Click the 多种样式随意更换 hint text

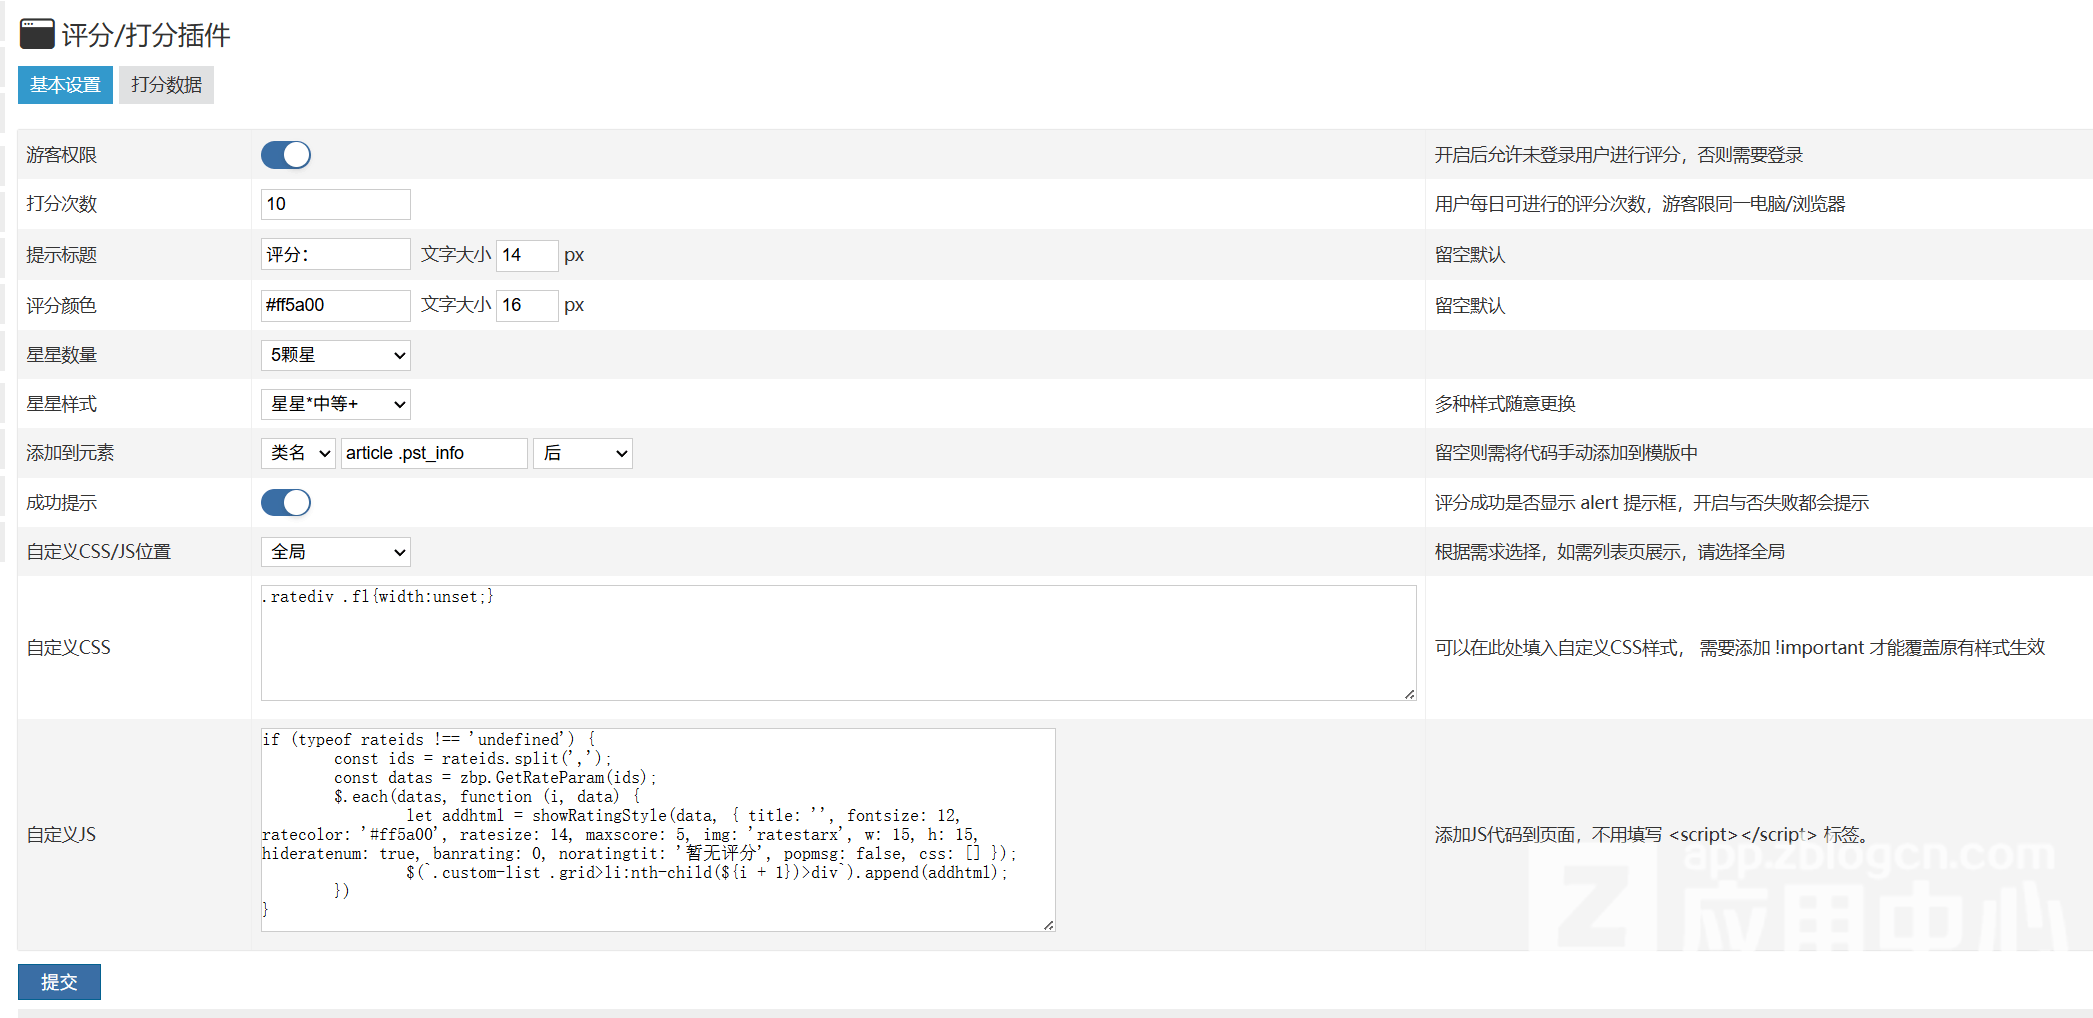pyautogui.click(x=1505, y=404)
